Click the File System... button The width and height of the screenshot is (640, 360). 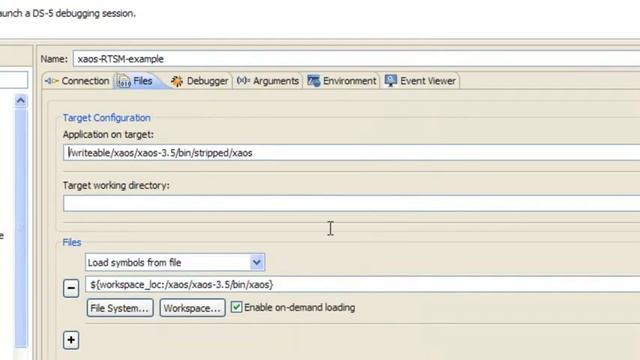120,308
